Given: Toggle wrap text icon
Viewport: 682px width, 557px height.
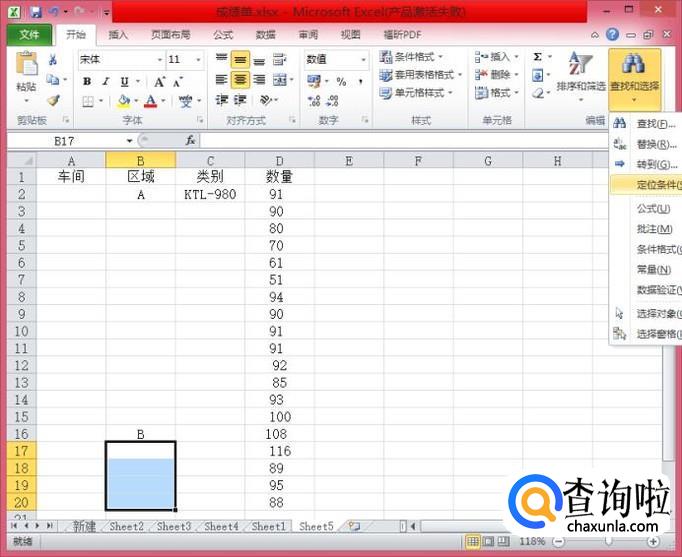Looking at the screenshot, I should [279, 60].
